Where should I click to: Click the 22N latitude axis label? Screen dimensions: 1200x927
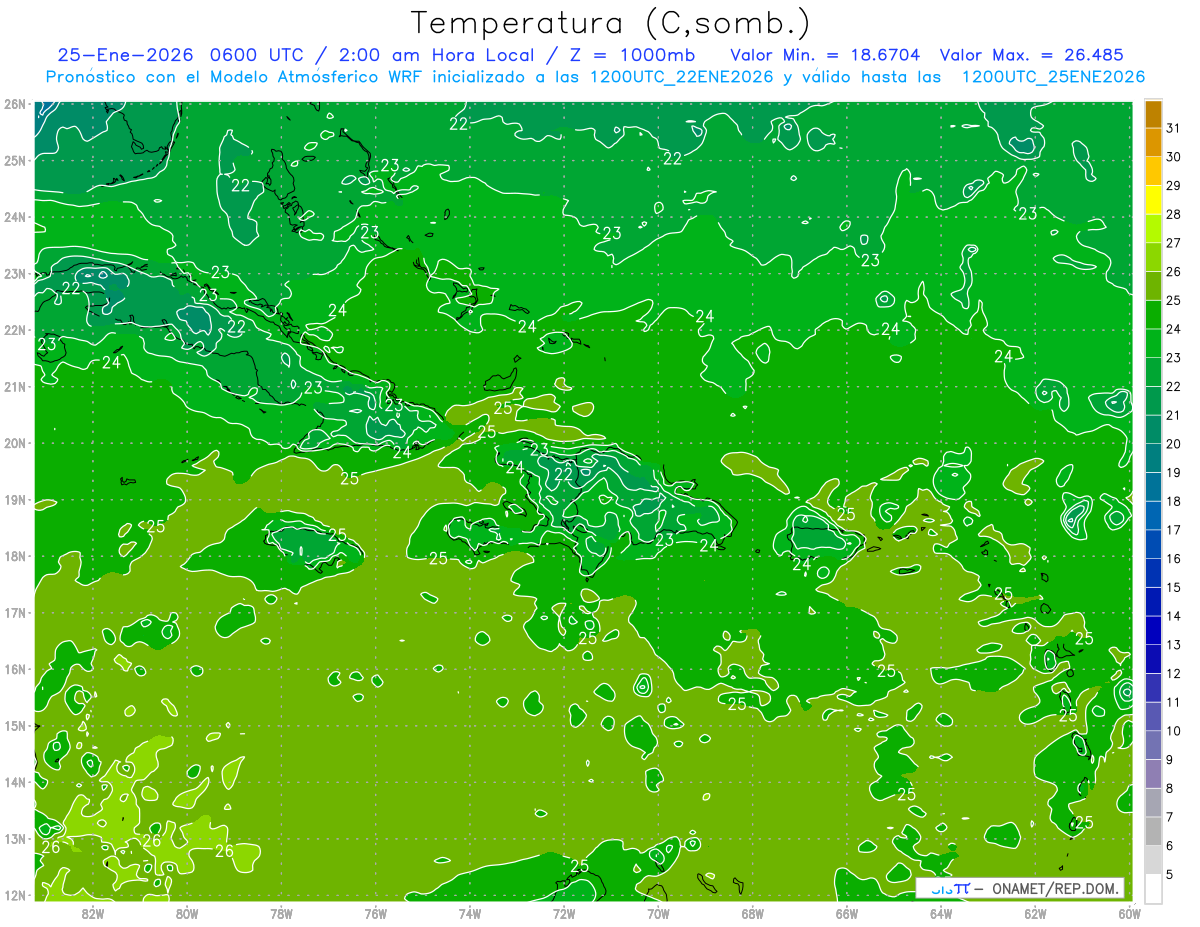[x=15, y=330]
